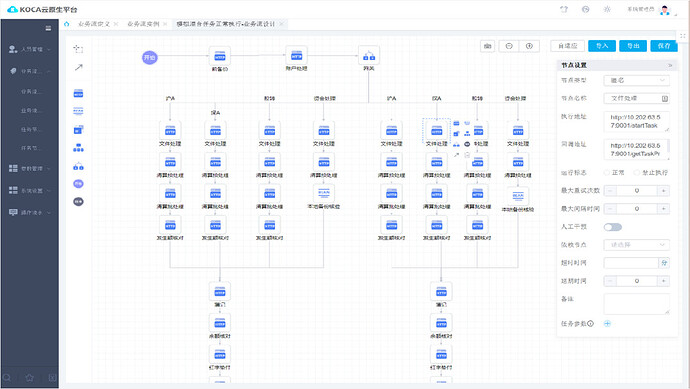Image resolution: width=690 pixels, height=389 pixels.
Task: Open the gear settings icon in header
Action: 607,9
